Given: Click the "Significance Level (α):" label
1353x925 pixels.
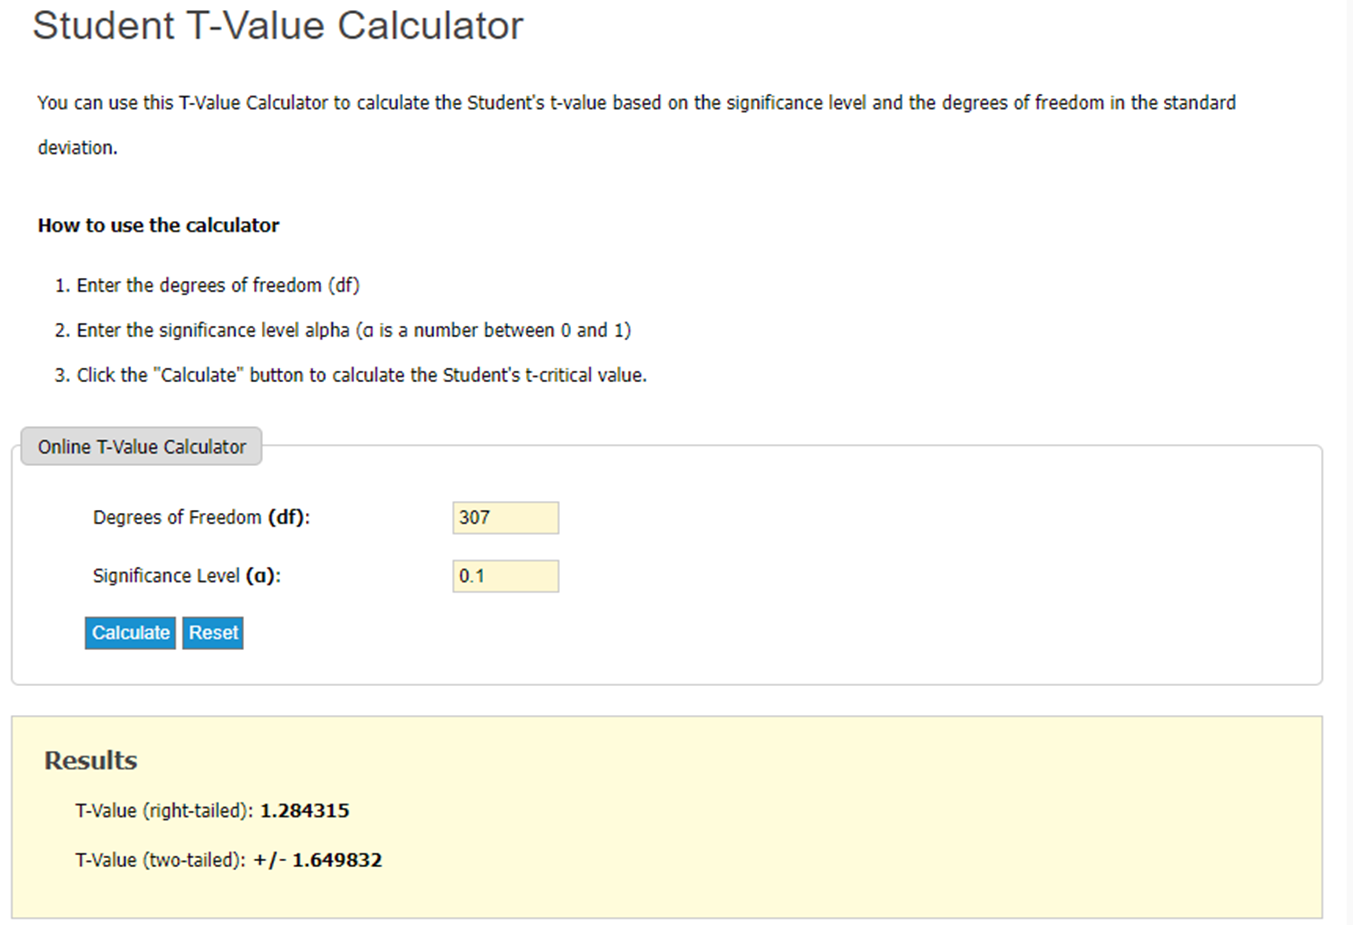Looking at the screenshot, I should (x=187, y=576).
